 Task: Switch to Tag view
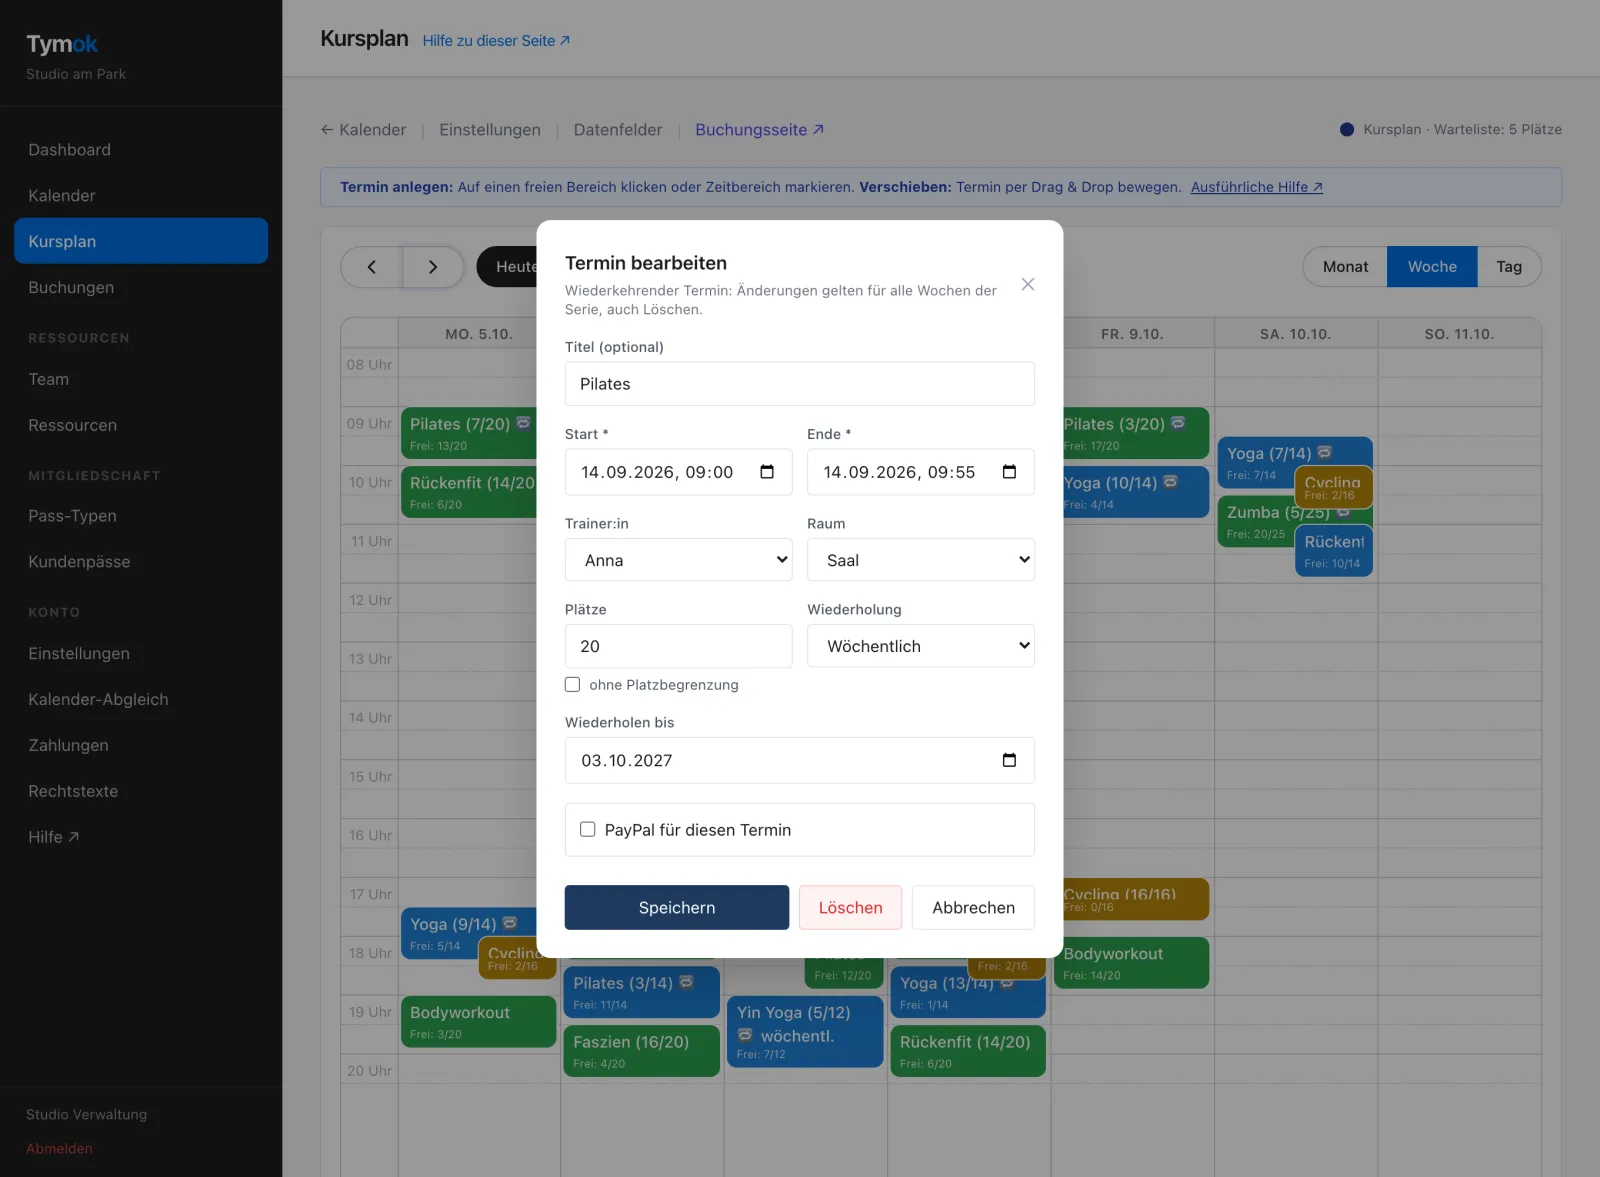click(1509, 267)
